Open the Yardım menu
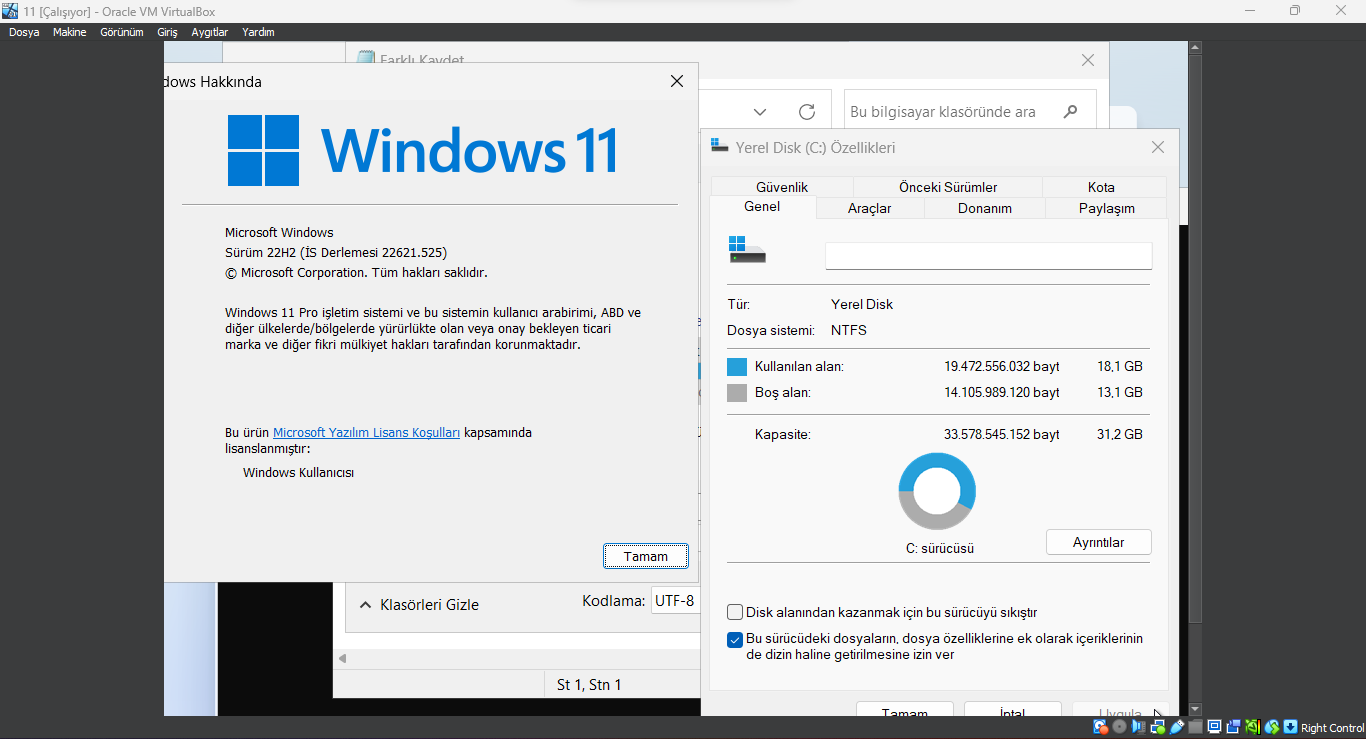 coord(258,32)
